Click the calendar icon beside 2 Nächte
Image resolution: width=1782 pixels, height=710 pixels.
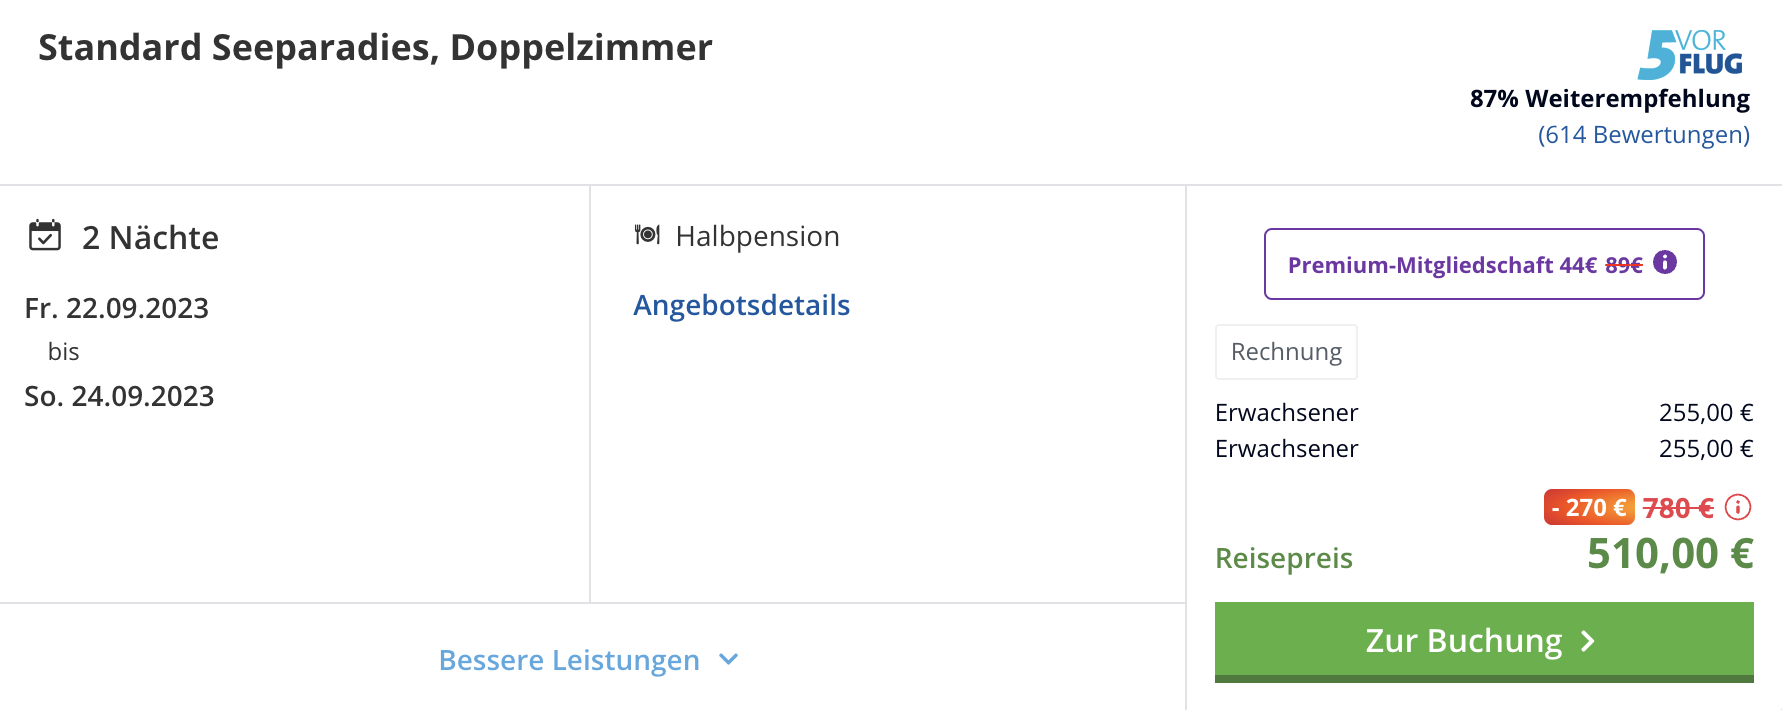point(45,235)
